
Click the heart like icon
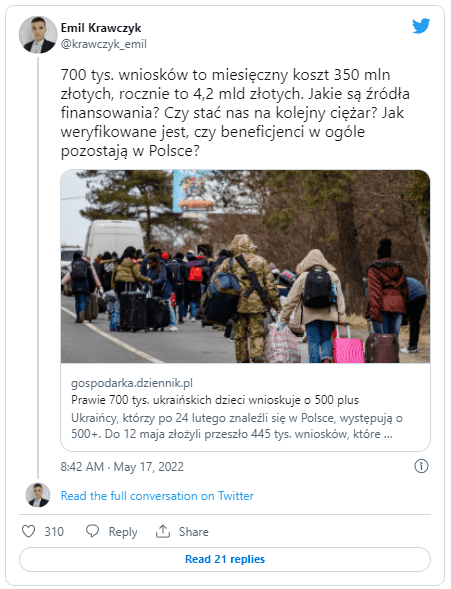[29, 531]
